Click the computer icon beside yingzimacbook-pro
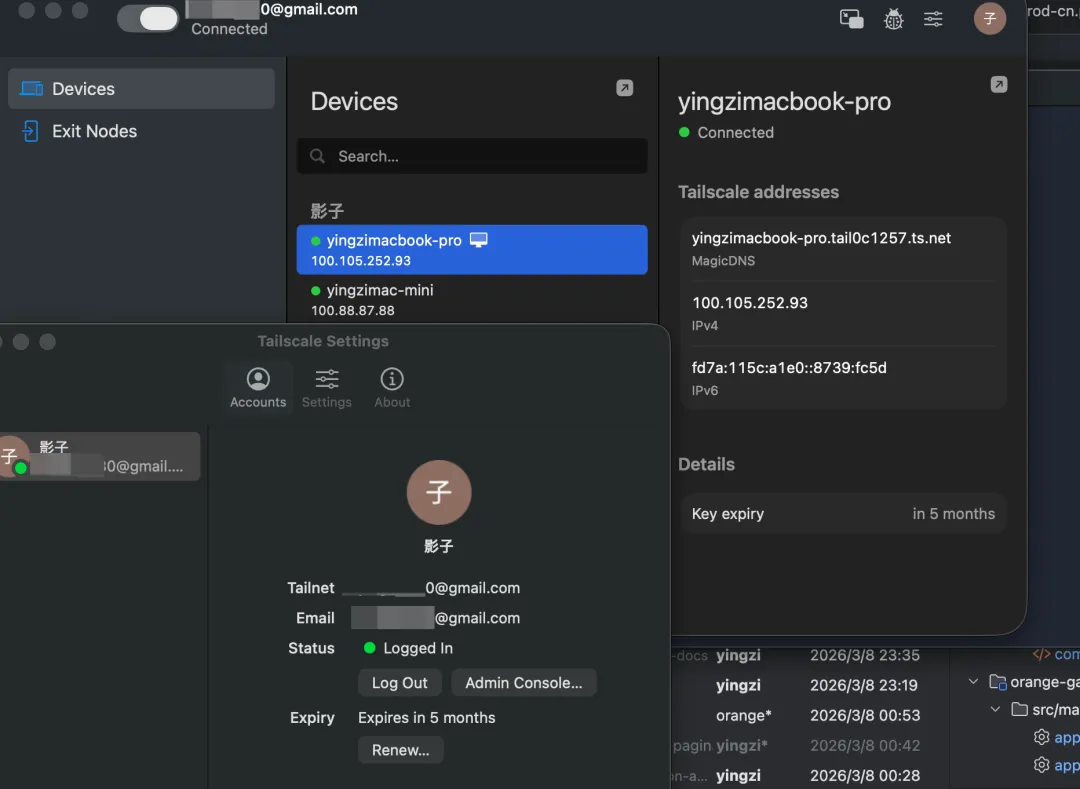1080x789 pixels. click(479, 240)
